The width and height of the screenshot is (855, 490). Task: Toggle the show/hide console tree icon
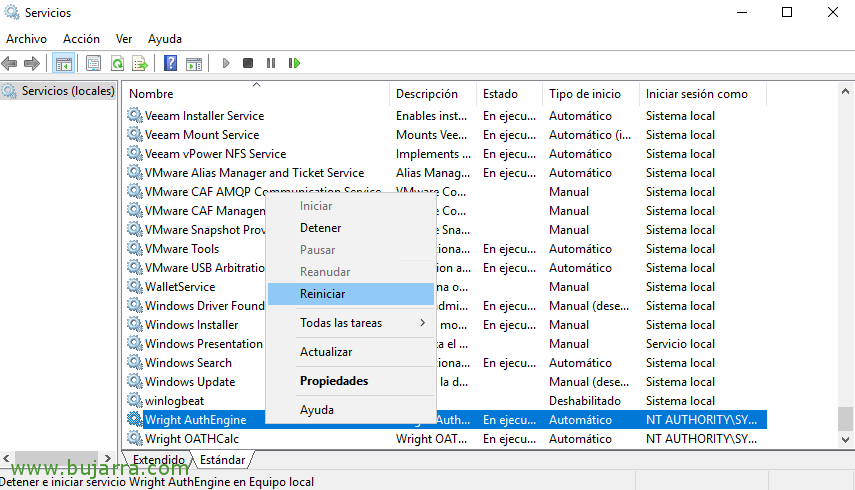(63, 63)
